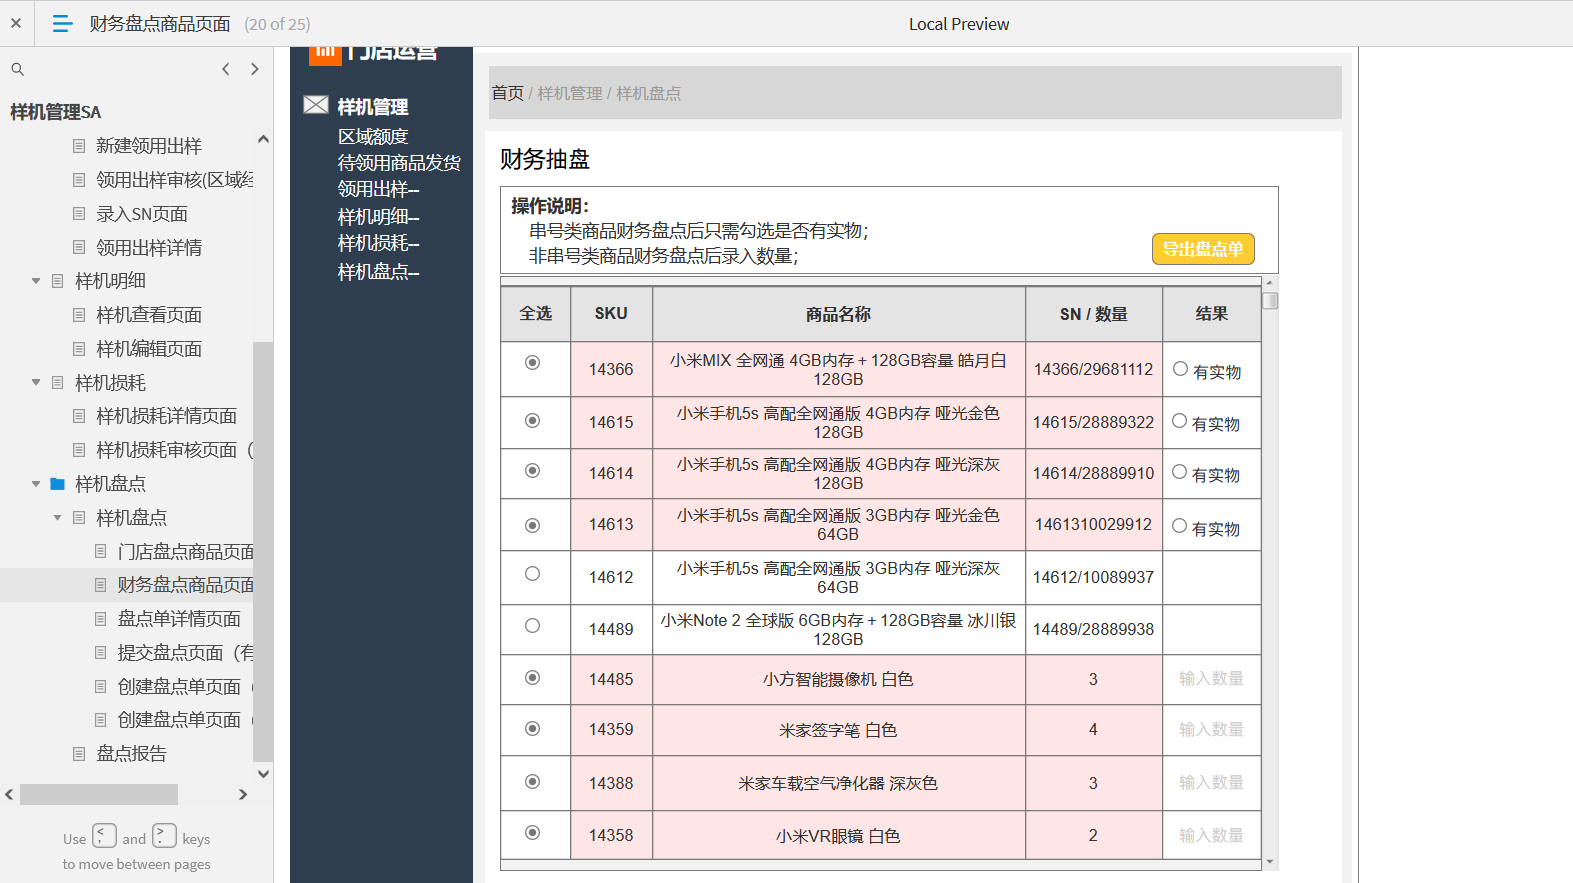Open 样机查看页面 in tree
Image resolution: width=1573 pixels, height=883 pixels.
click(x=149, y=315)
